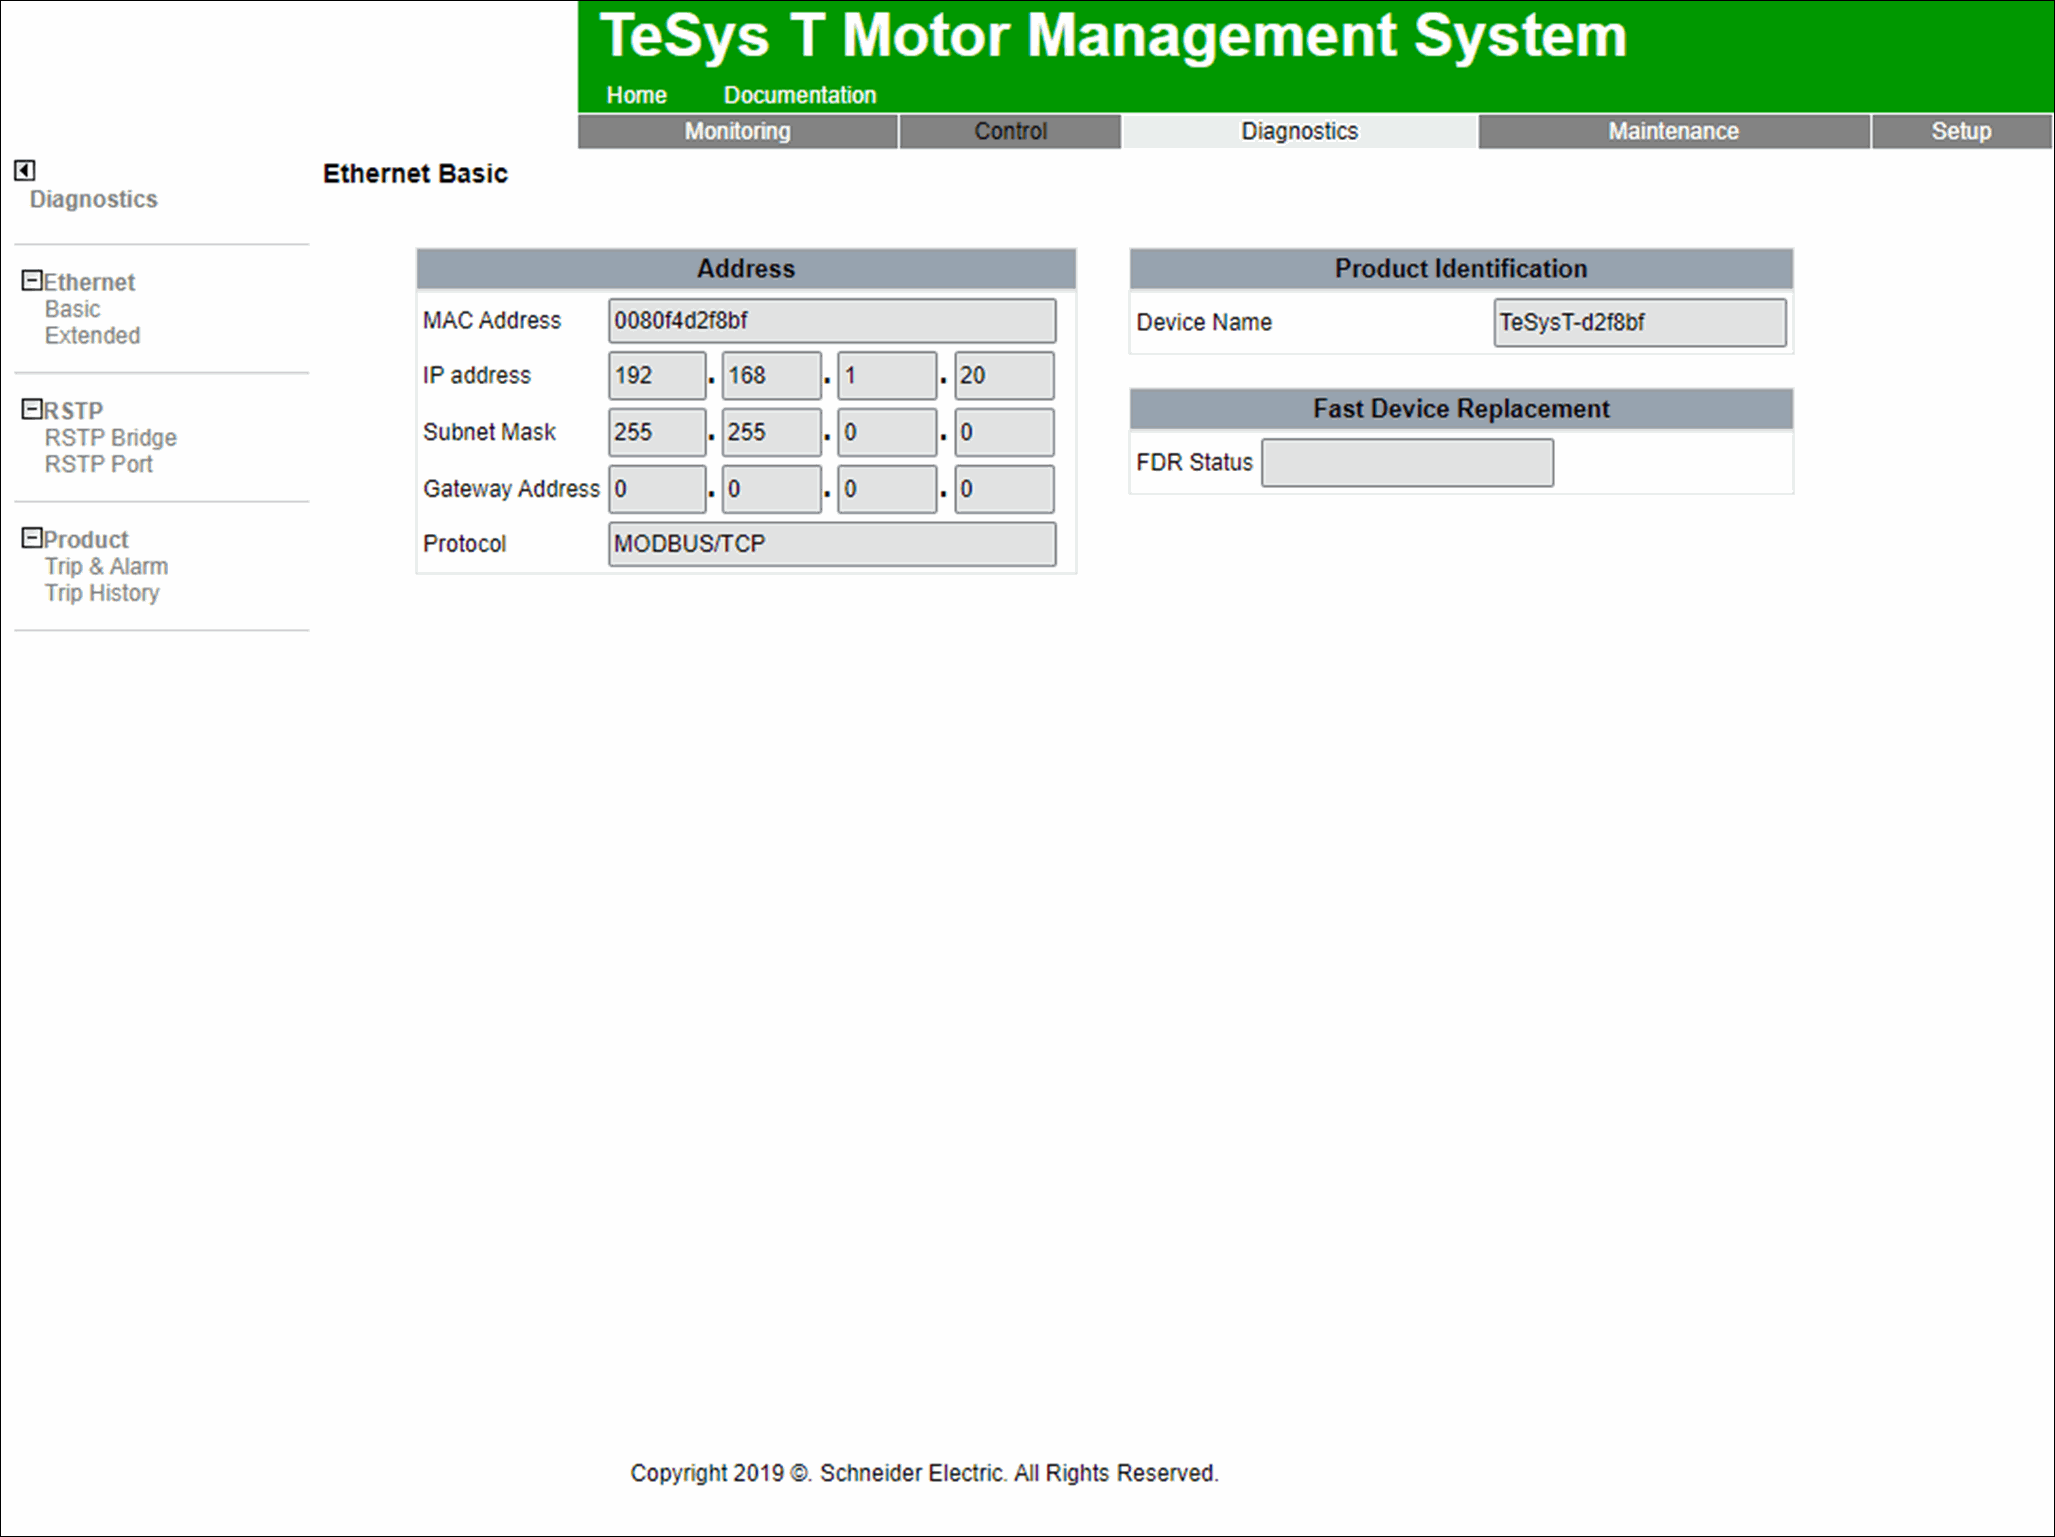
Task: Click the Ethernet Basic page title
Action: coord(415,174)
